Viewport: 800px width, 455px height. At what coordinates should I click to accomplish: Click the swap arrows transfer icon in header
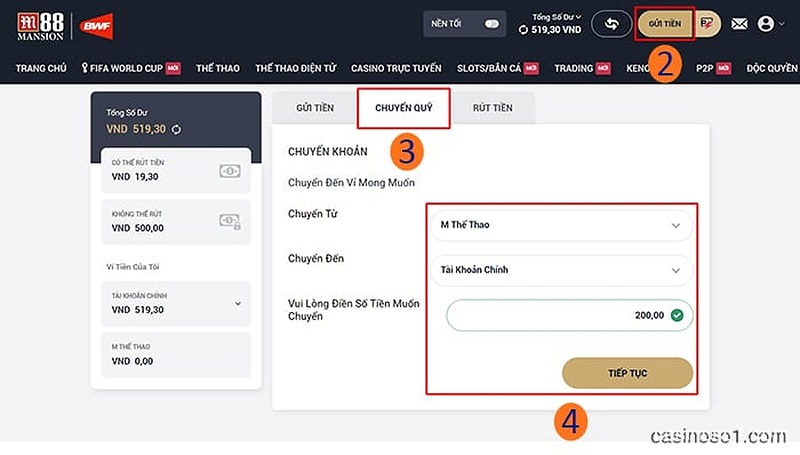coord(611,23)
